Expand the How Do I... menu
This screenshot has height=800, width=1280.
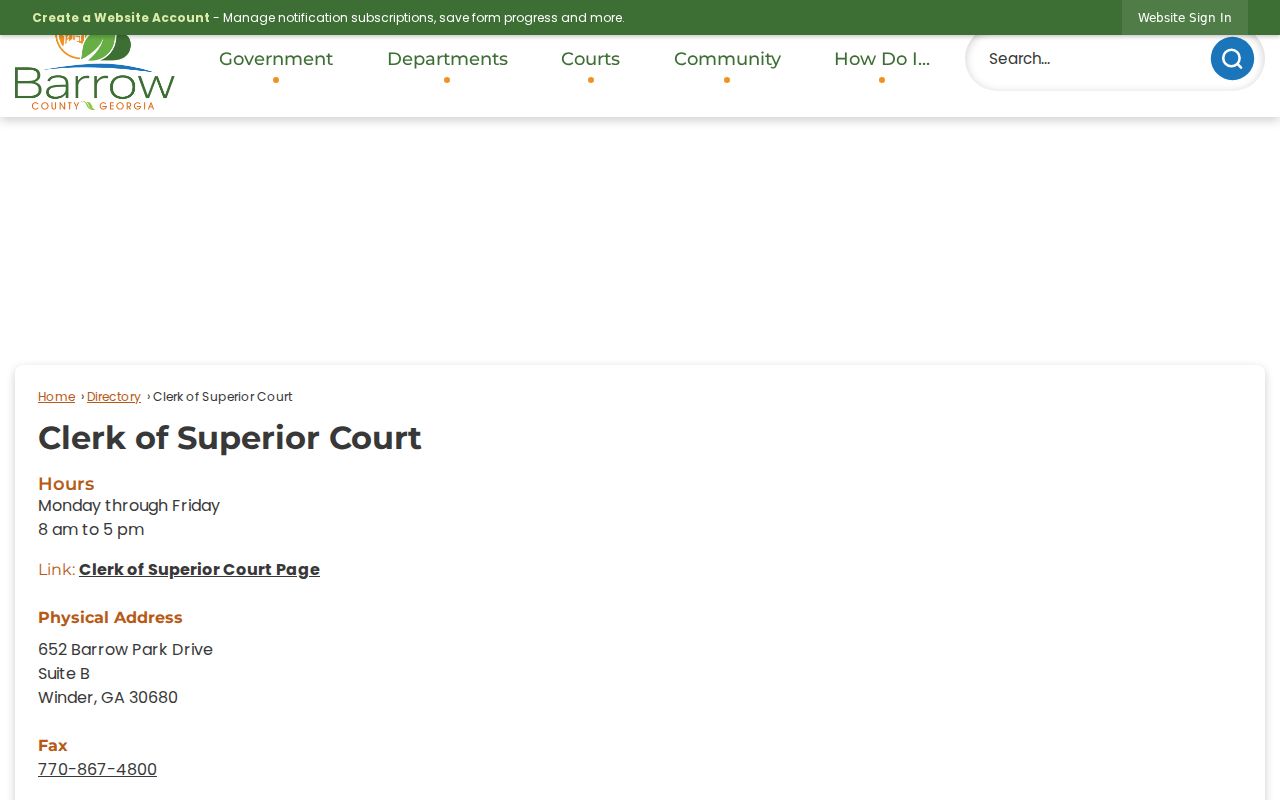(882, 59)
